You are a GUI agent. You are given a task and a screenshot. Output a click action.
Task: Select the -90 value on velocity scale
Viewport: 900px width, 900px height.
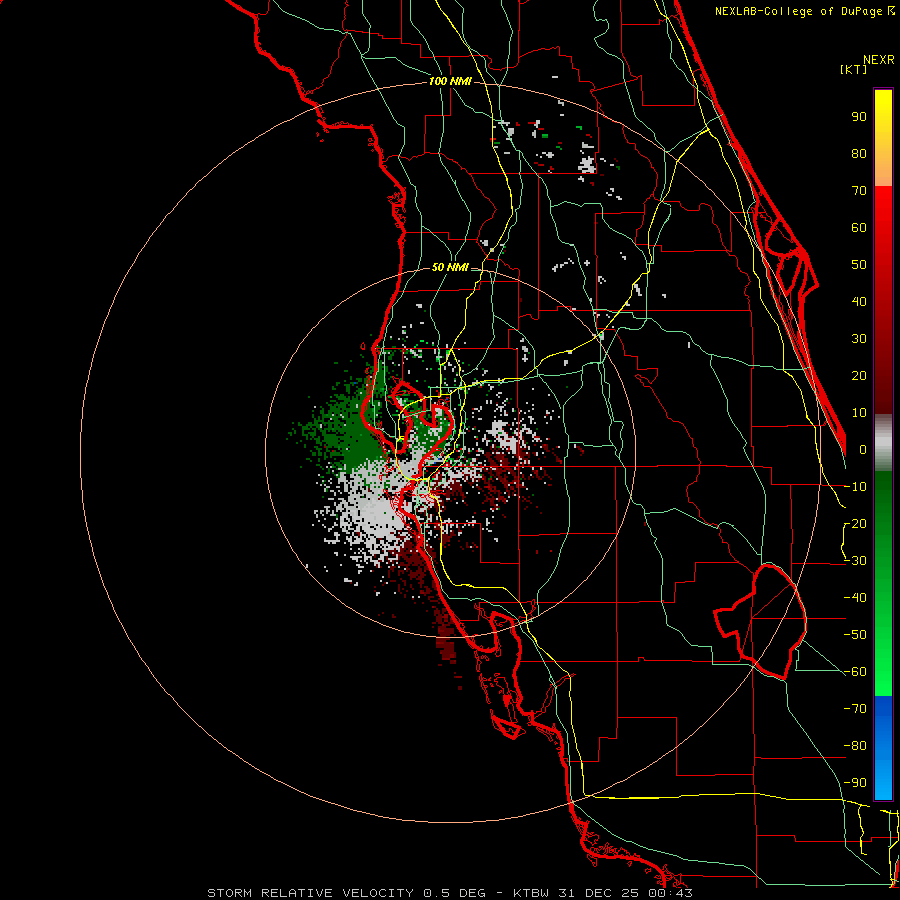pos(855,783)
